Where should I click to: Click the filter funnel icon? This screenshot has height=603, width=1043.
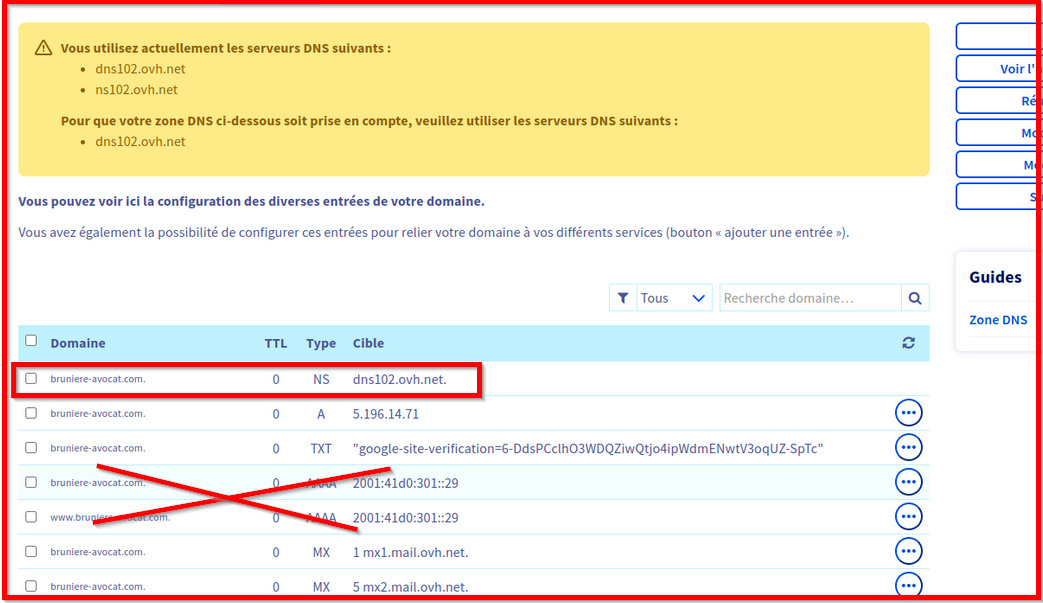[623, 298]
